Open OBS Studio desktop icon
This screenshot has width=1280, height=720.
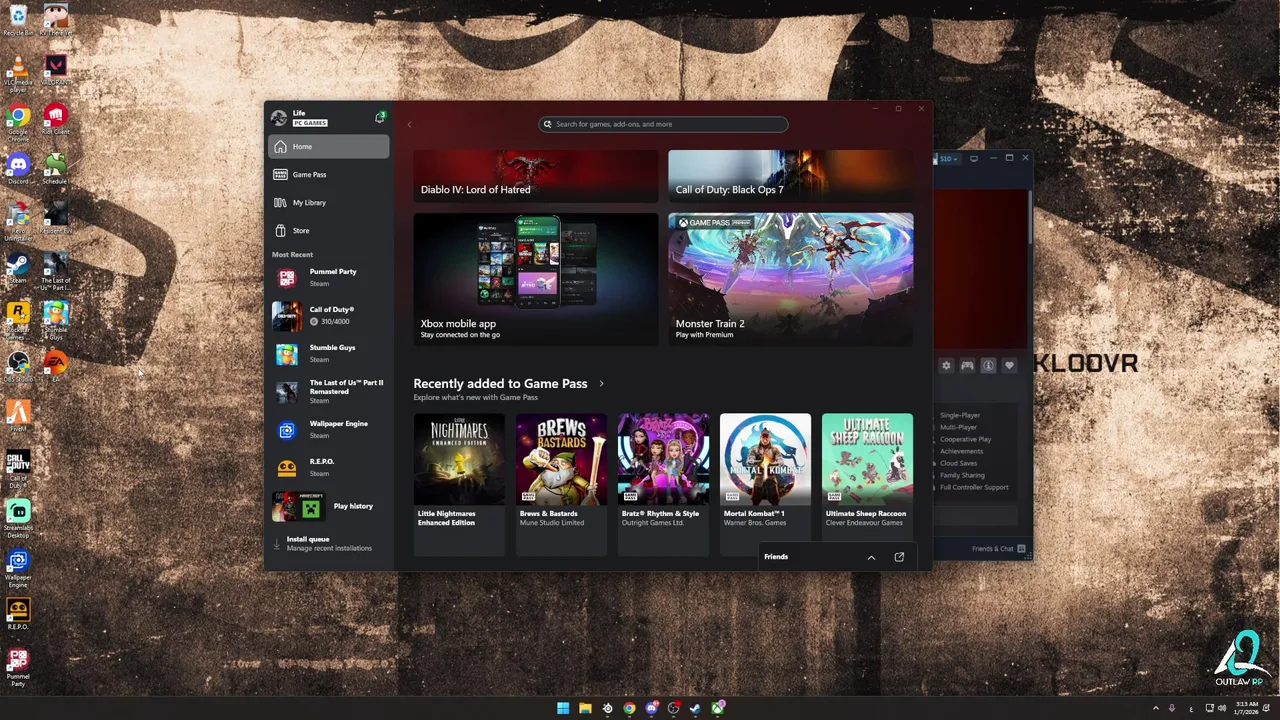click(x=18, y=367)
